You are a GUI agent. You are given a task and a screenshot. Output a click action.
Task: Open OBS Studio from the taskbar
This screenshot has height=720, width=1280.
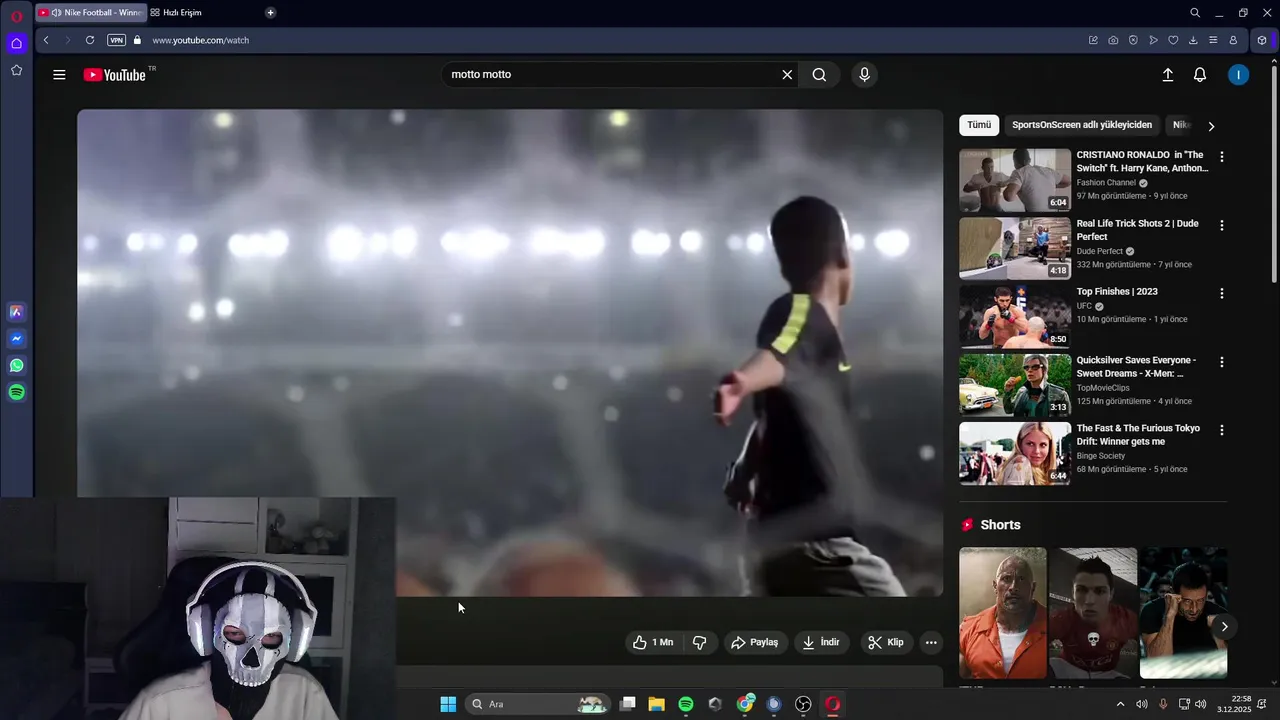coord(803,704)
